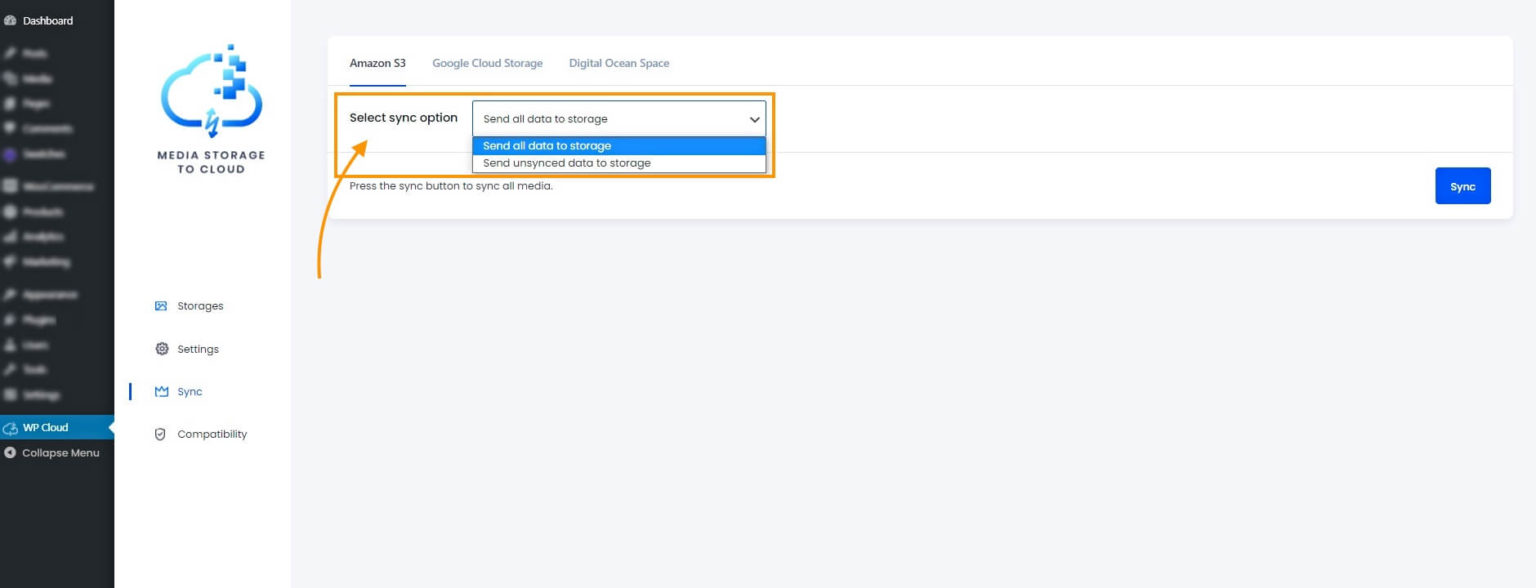Screen dimensions: 1536x588
Task: Click the WP Cloud icon in admin menu
Action: [9, 426]
